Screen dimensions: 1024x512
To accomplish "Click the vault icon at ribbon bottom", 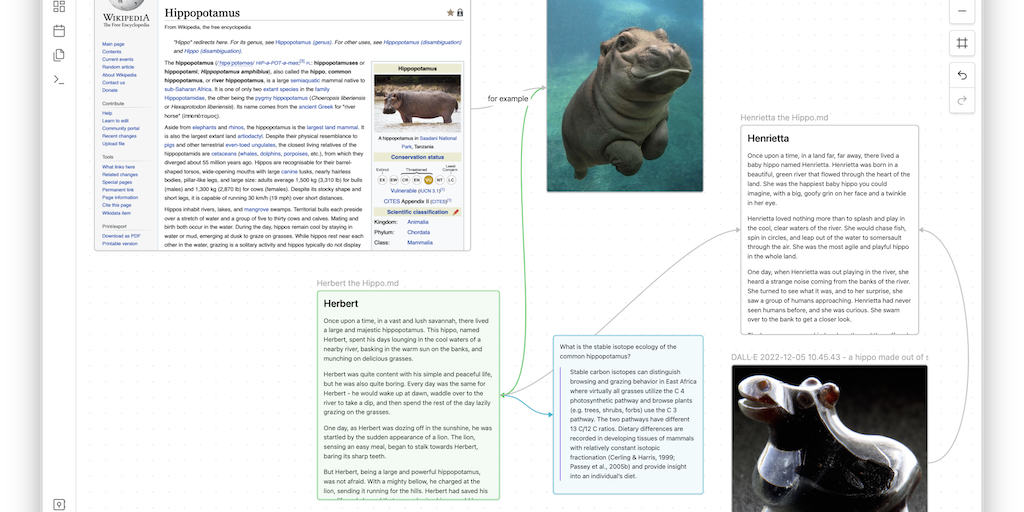I will pos(59,504).
